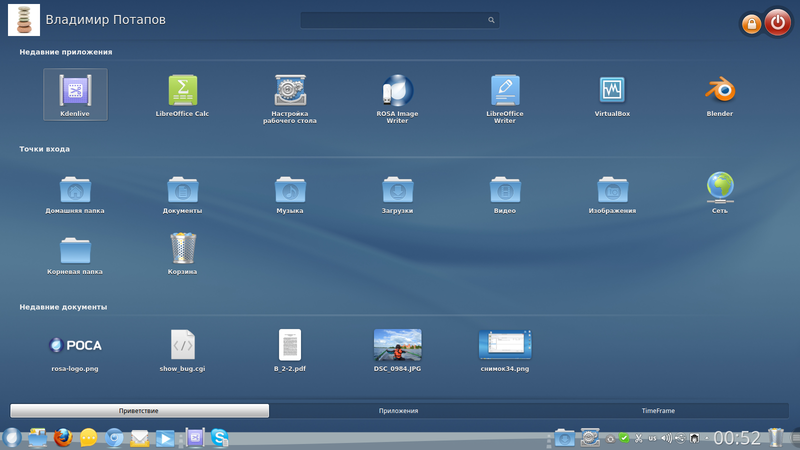Click the us keyboard layout indicator
This screenshot has width=800, height=450.
(652, 438)
